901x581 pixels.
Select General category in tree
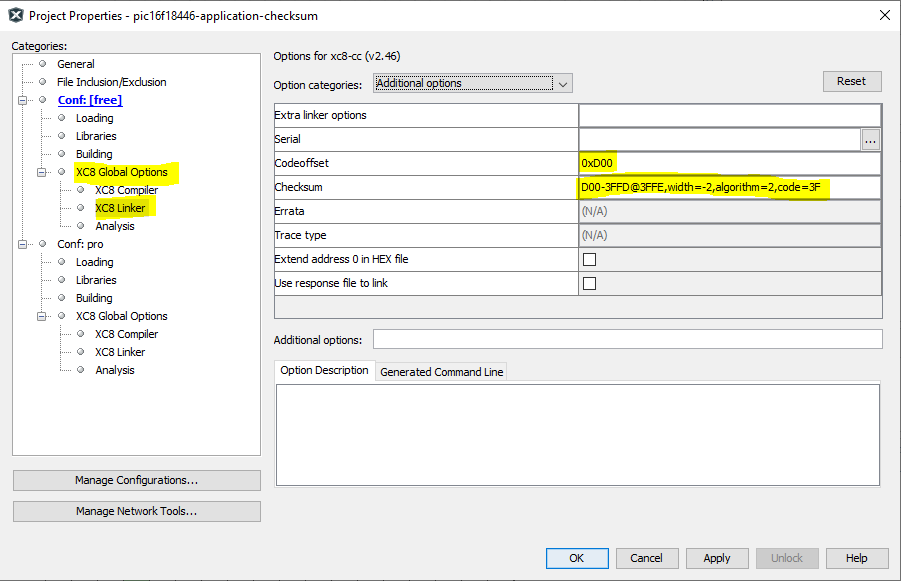(75, 64)
